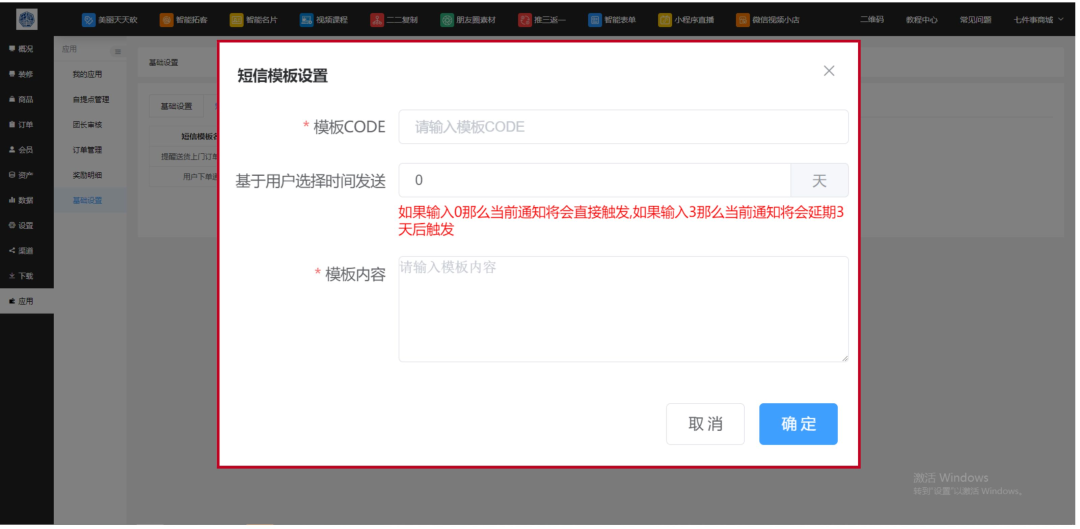Click the 短信模板设置 dialog title
The image size is (1080, 529).
[x=282, y=76]
